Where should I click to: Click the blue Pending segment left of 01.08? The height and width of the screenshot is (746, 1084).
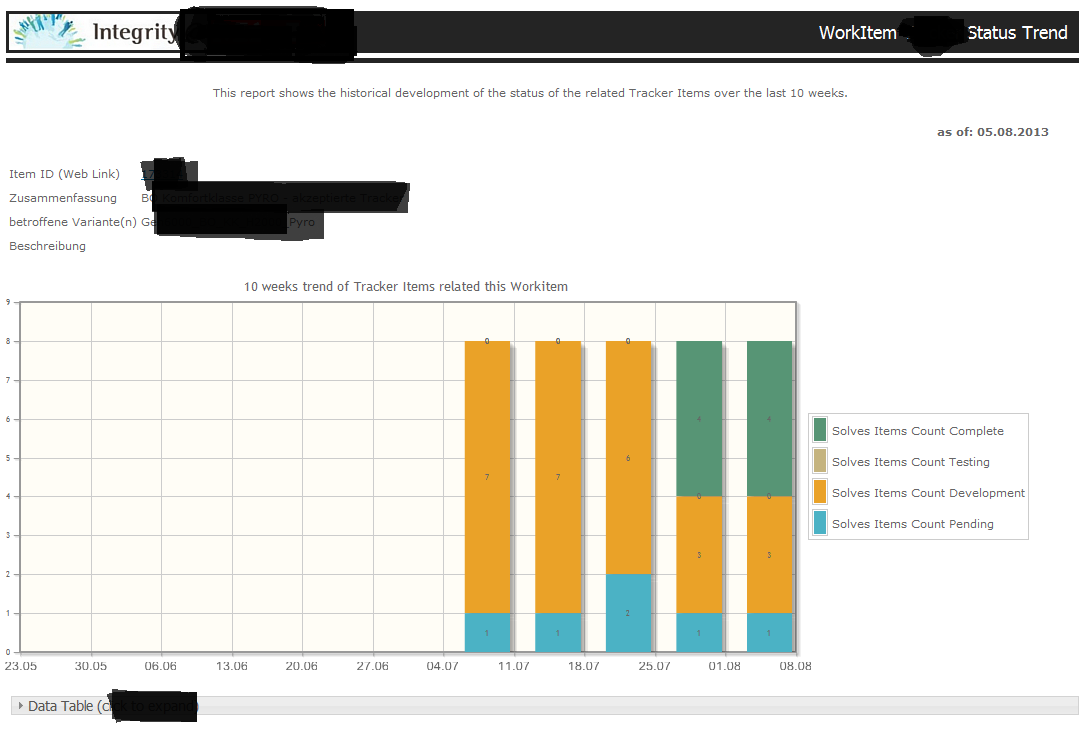pyautogui.click(x=699, y=633)
